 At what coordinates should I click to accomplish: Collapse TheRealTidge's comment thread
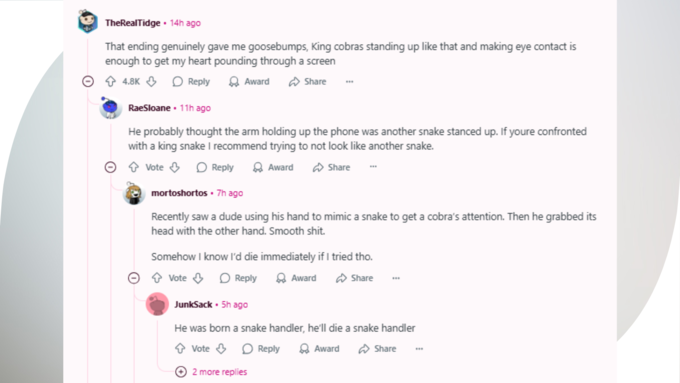coord(88,82)
